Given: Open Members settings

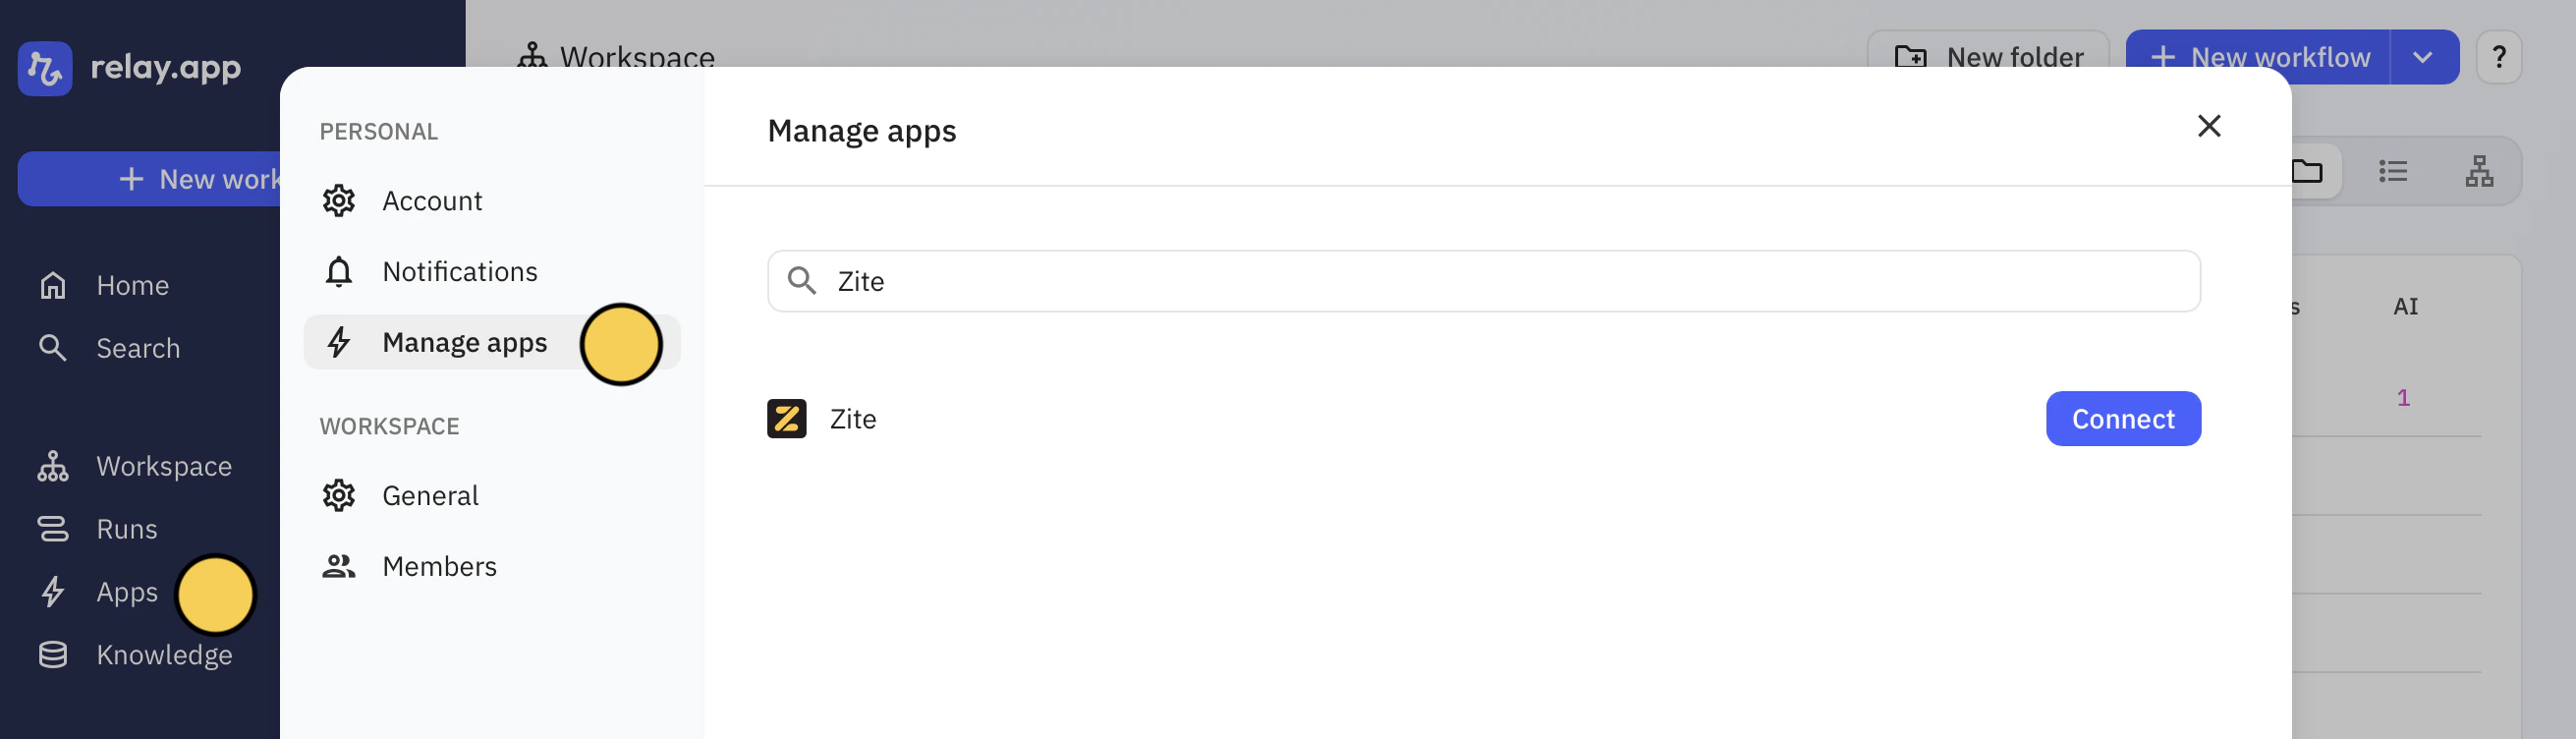Looking at the screenshot, I should coord(439,565).
